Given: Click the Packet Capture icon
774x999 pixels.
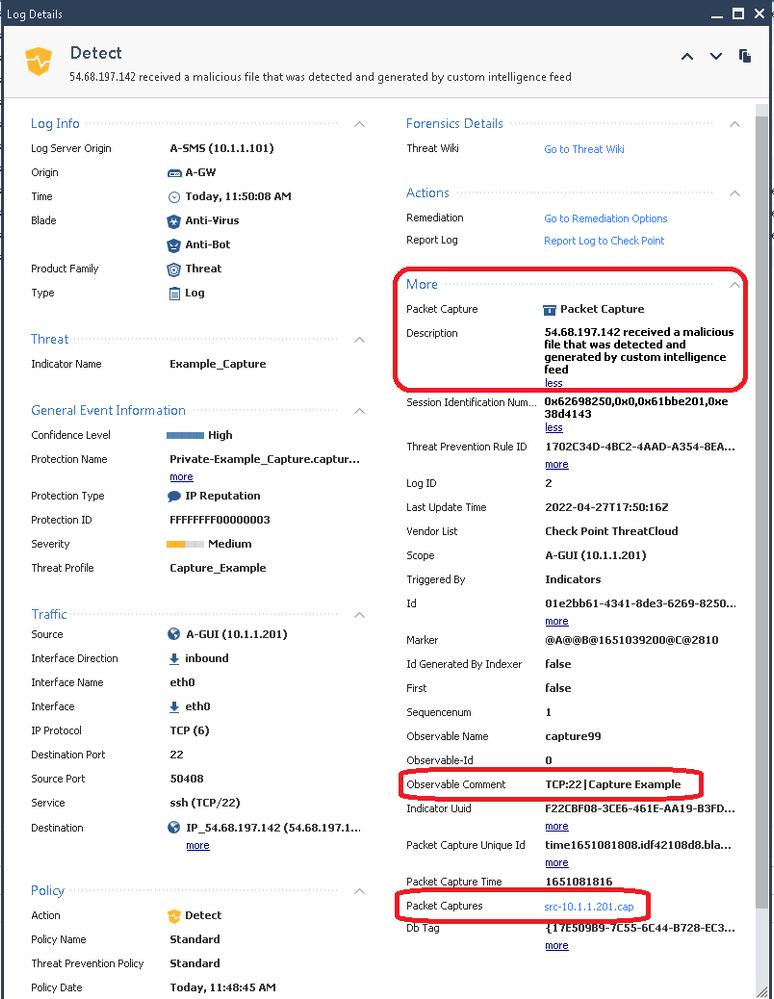Looking at the screenshot, I should [x=549, y=310].
